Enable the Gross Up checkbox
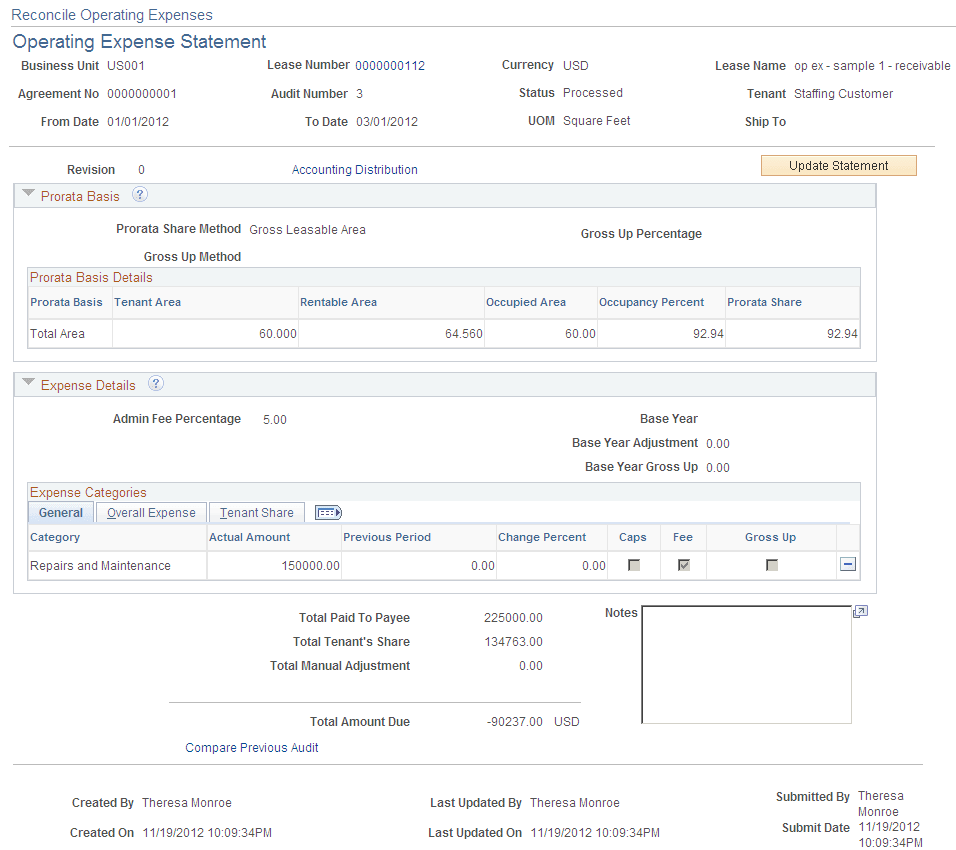The height and width of the screenshot is (850, 956). tap(771, 565)
